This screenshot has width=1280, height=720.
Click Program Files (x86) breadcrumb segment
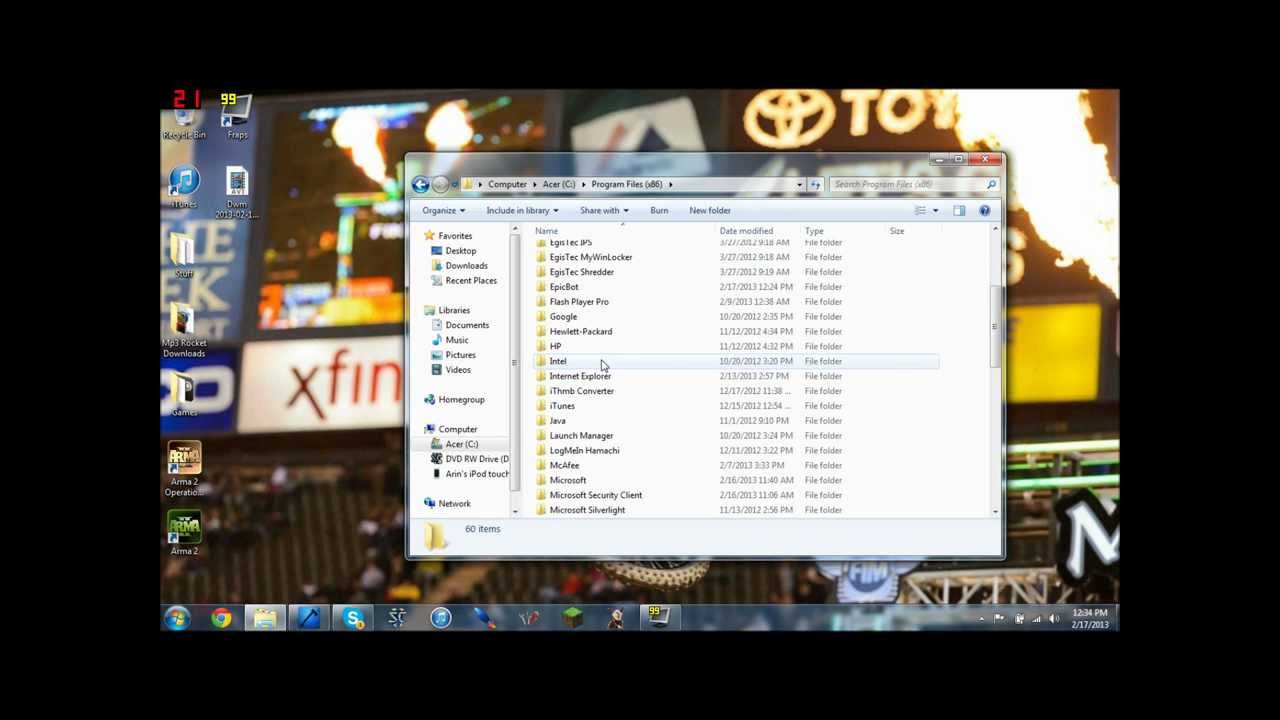(x=626, y=184)
